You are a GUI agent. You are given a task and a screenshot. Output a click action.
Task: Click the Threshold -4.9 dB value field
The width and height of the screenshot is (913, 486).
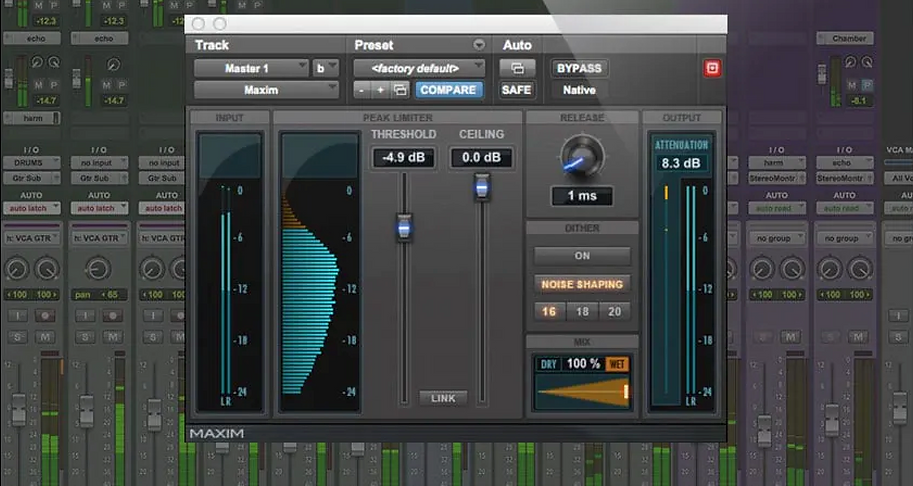[x=404, y=158]
